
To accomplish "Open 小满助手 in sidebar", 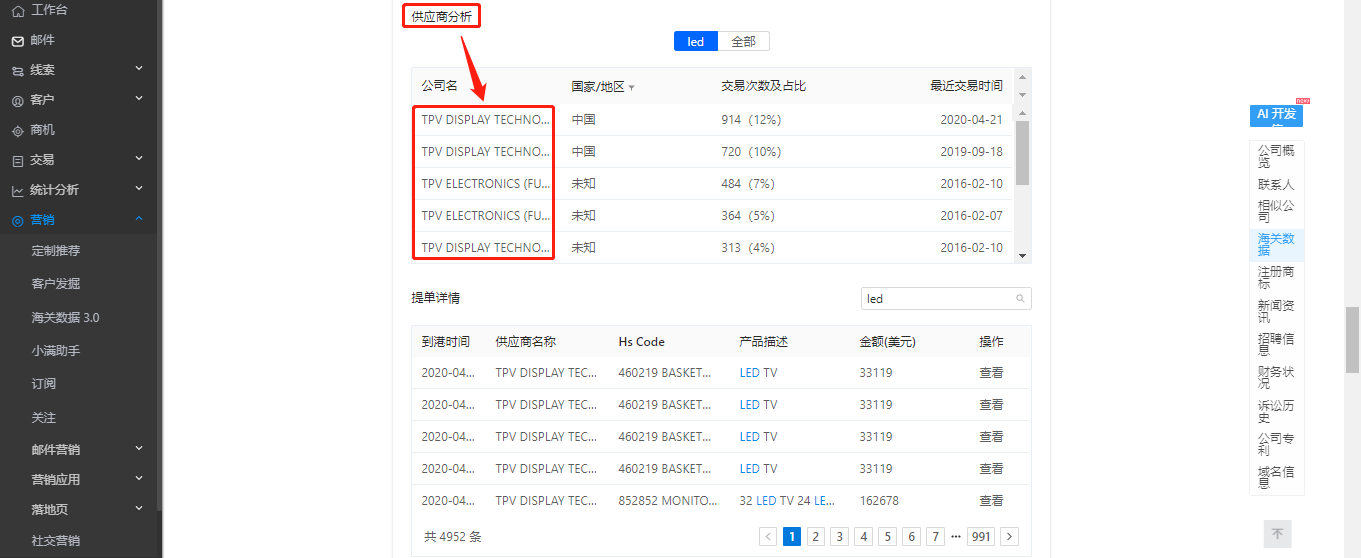I will 56,351.
